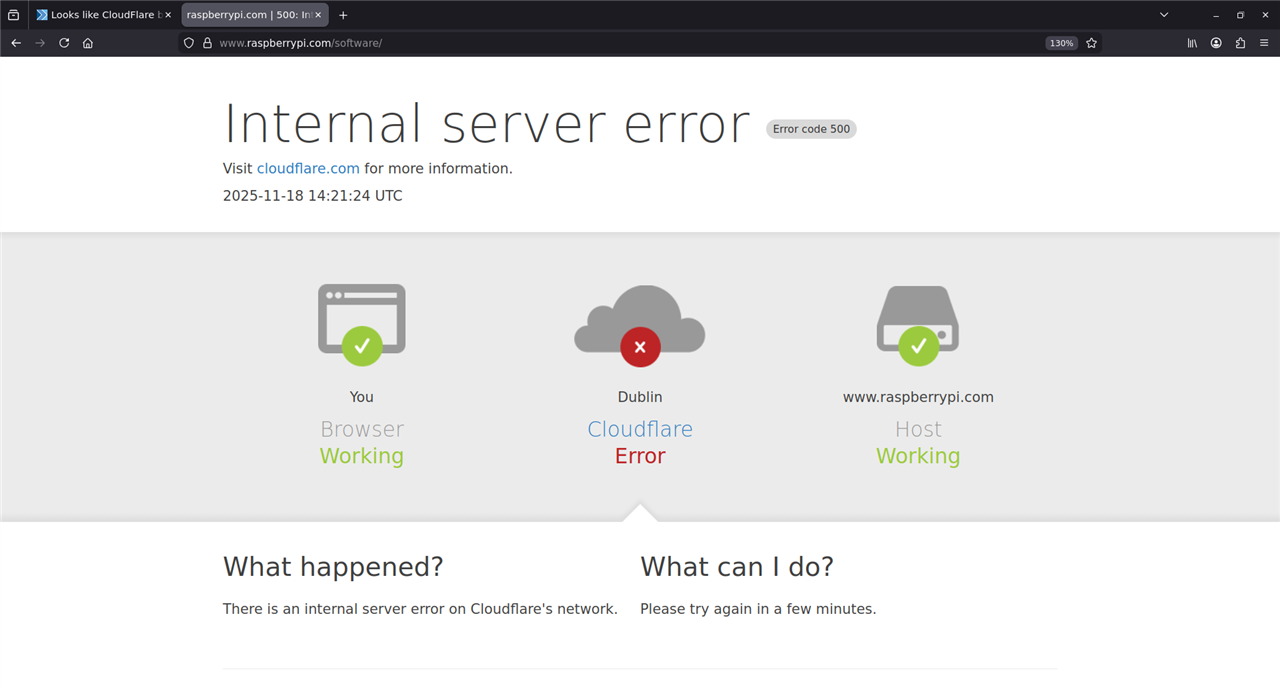Viewport: 1280px width, 693px height.
Task: Click the tracking protection shield icon
Action: [189, 43]
